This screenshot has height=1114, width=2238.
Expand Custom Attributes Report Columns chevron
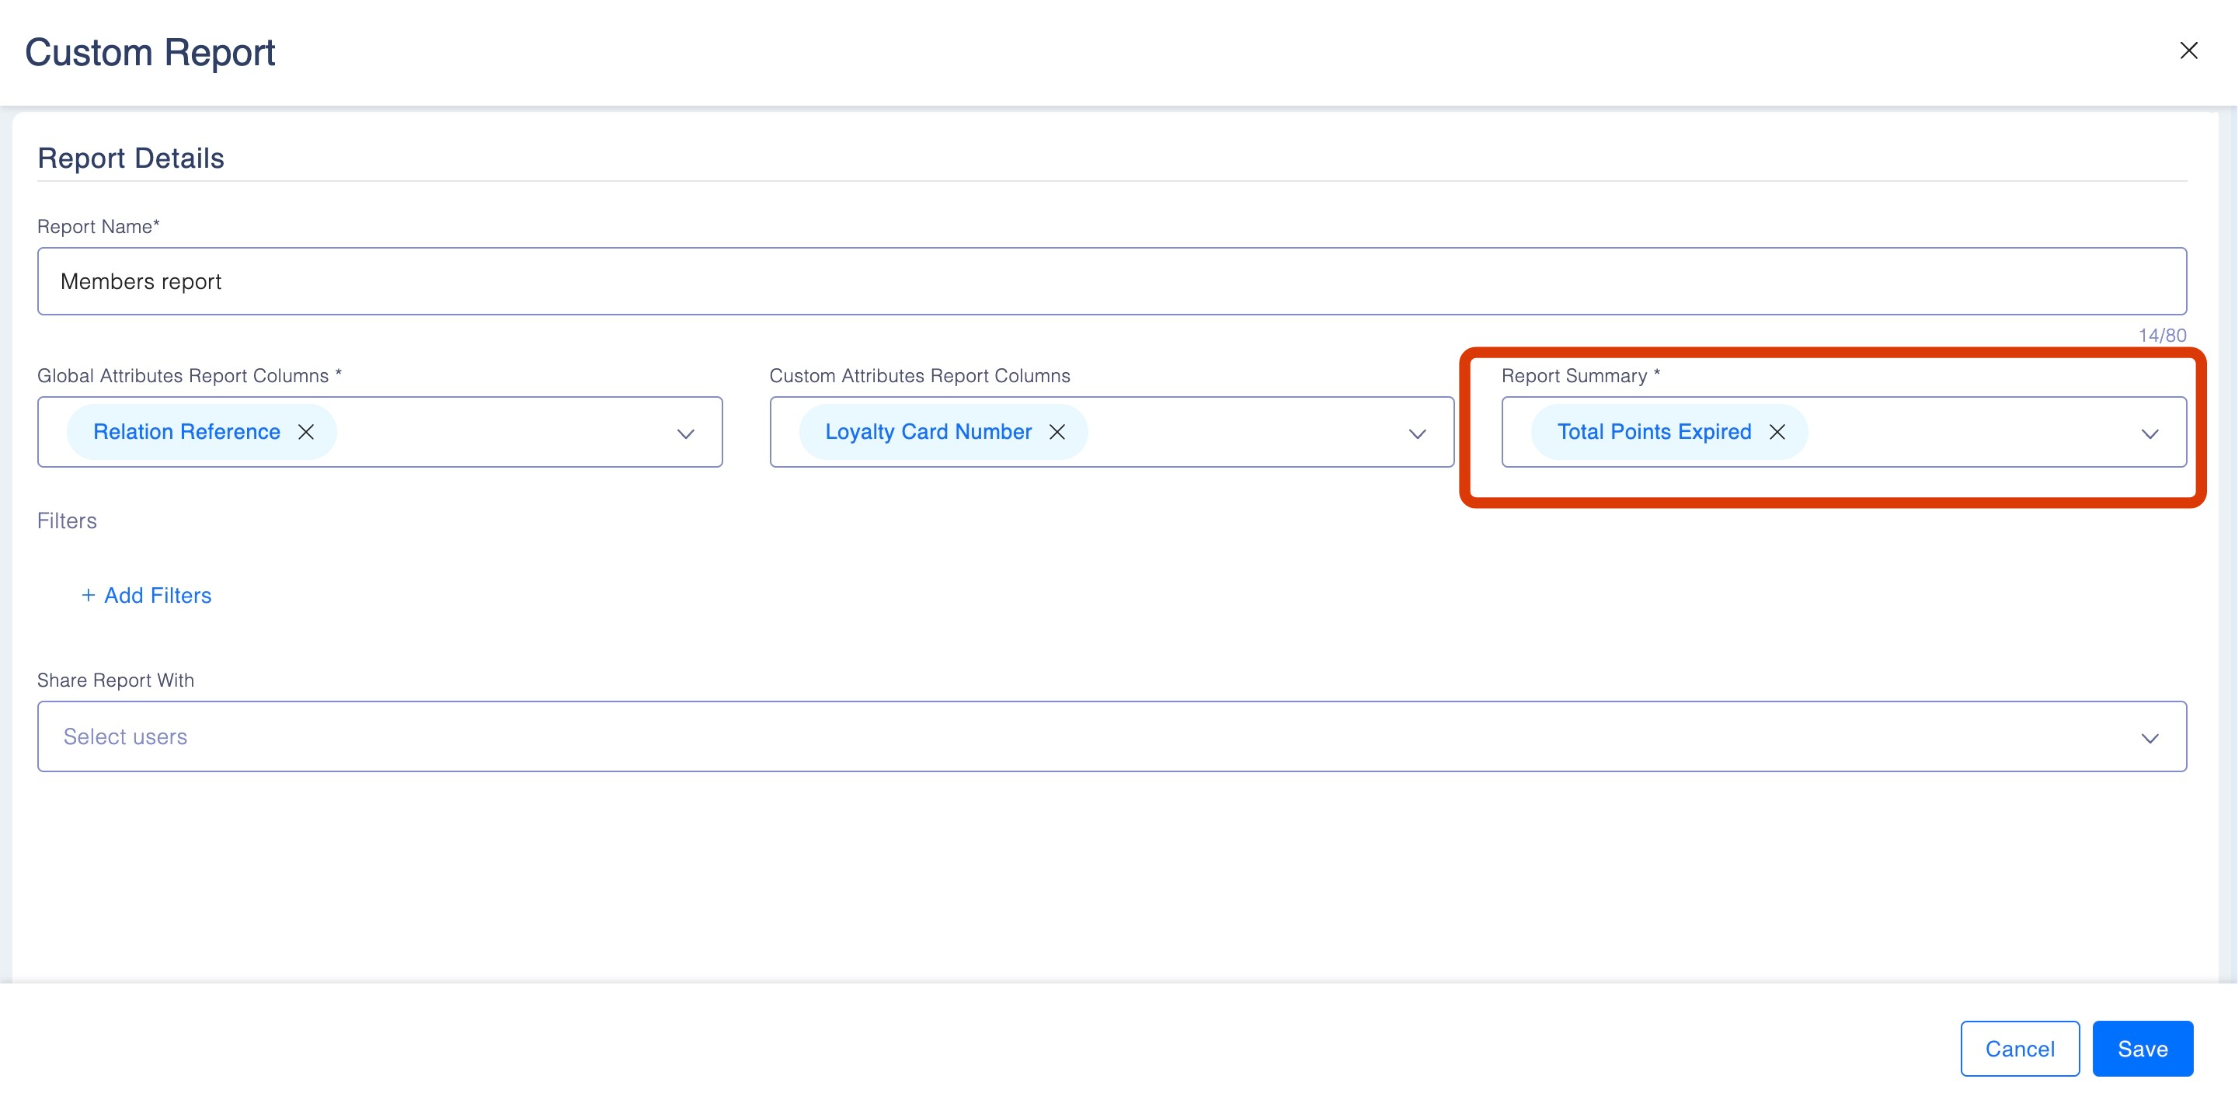pos(1417,434)
